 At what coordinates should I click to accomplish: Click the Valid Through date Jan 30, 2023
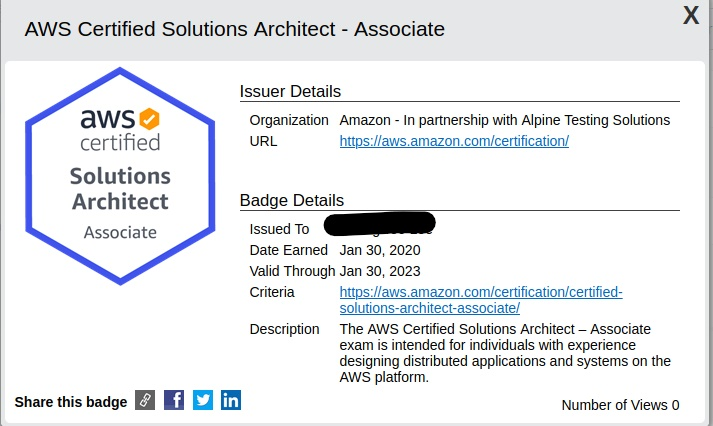(380, 271)
